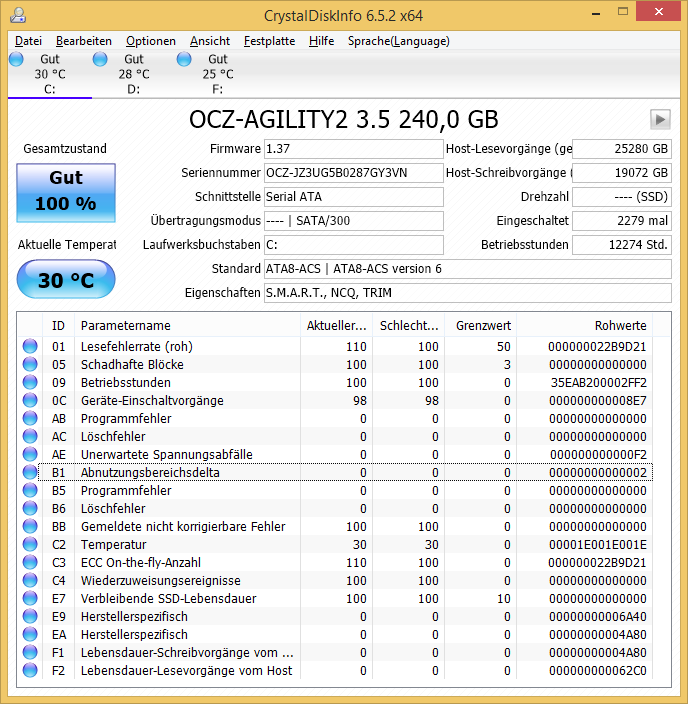Click the Aktueller... column header

pos(336,326)
